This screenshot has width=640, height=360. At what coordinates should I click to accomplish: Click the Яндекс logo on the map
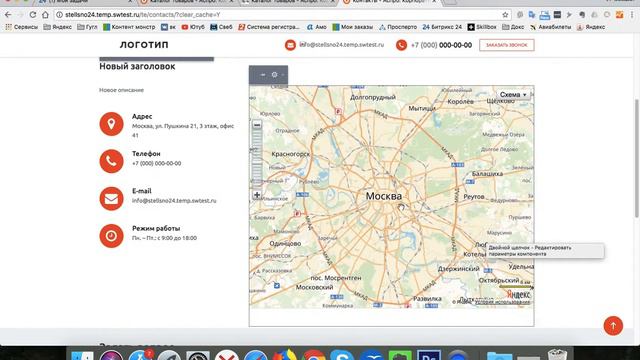click(x=518, y=294)
